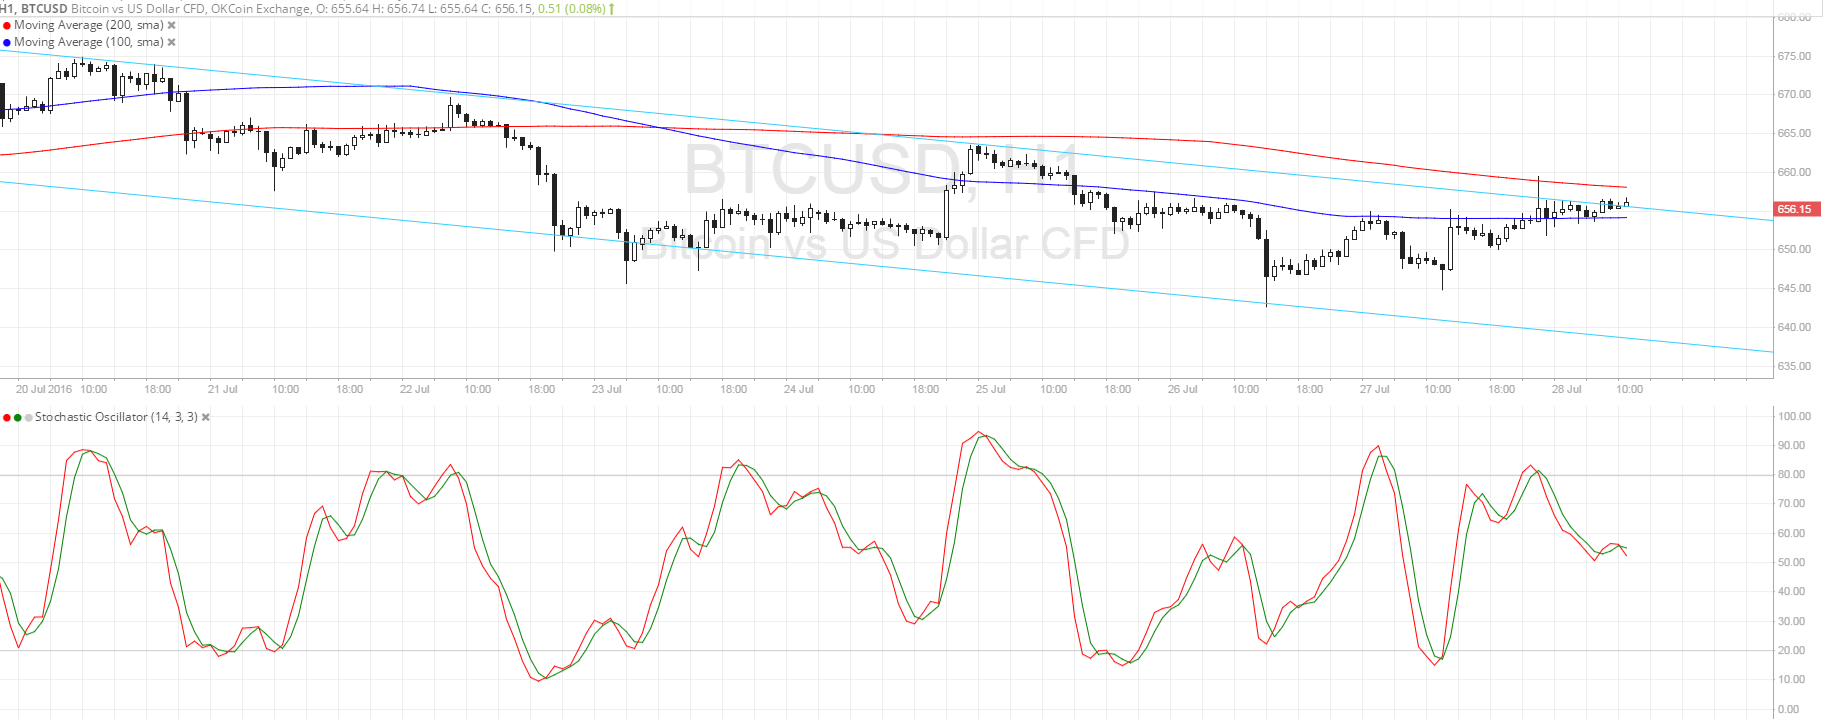This screenshot has height=721, width=1823.
Task: Click the 27 Jul date label
Action: pyautogui.click(x=1375, y=389)
